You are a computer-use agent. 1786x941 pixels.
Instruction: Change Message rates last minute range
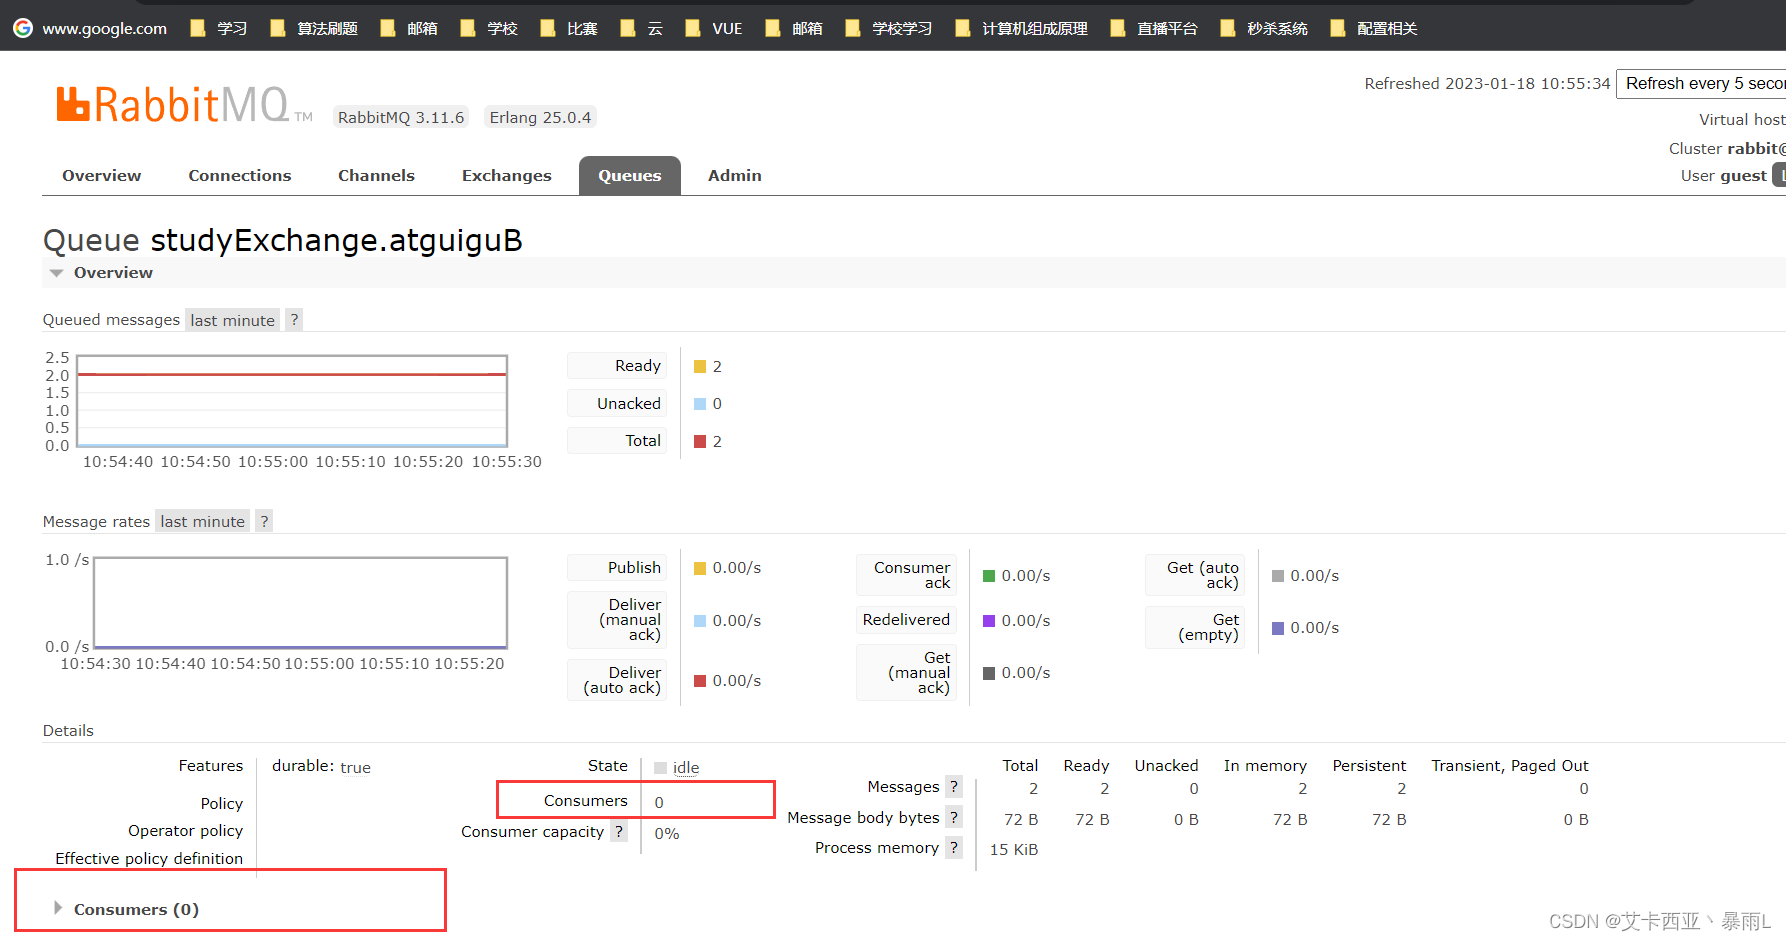click(x=202, y=521)
